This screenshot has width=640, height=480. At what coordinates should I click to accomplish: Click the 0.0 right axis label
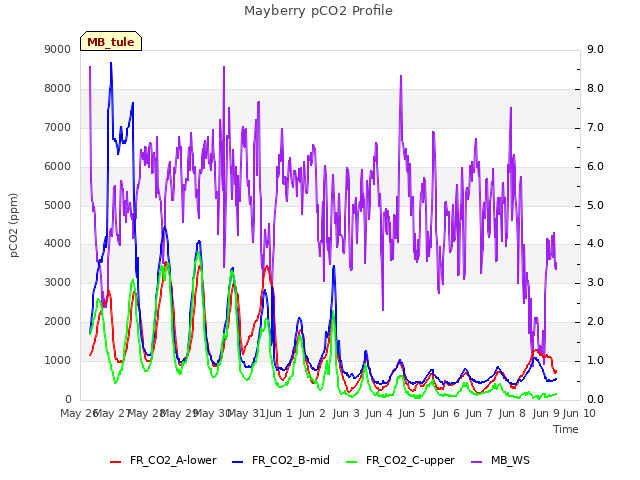click(595, 399)
